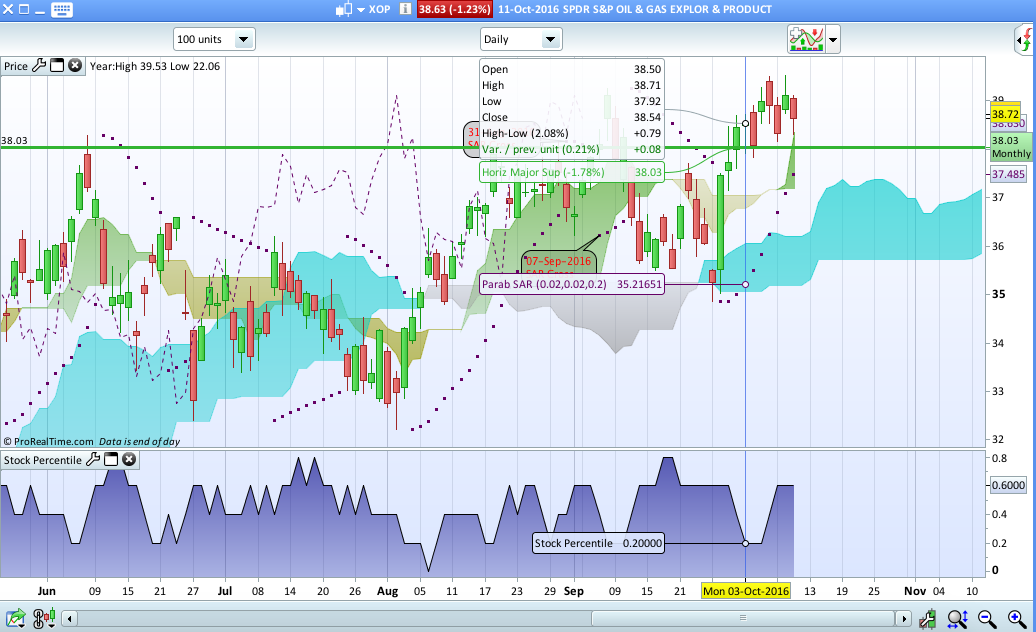Open the instrument info 'i' icon
The height and width of the screenshot is (632, 1036).
coord(405,9)
